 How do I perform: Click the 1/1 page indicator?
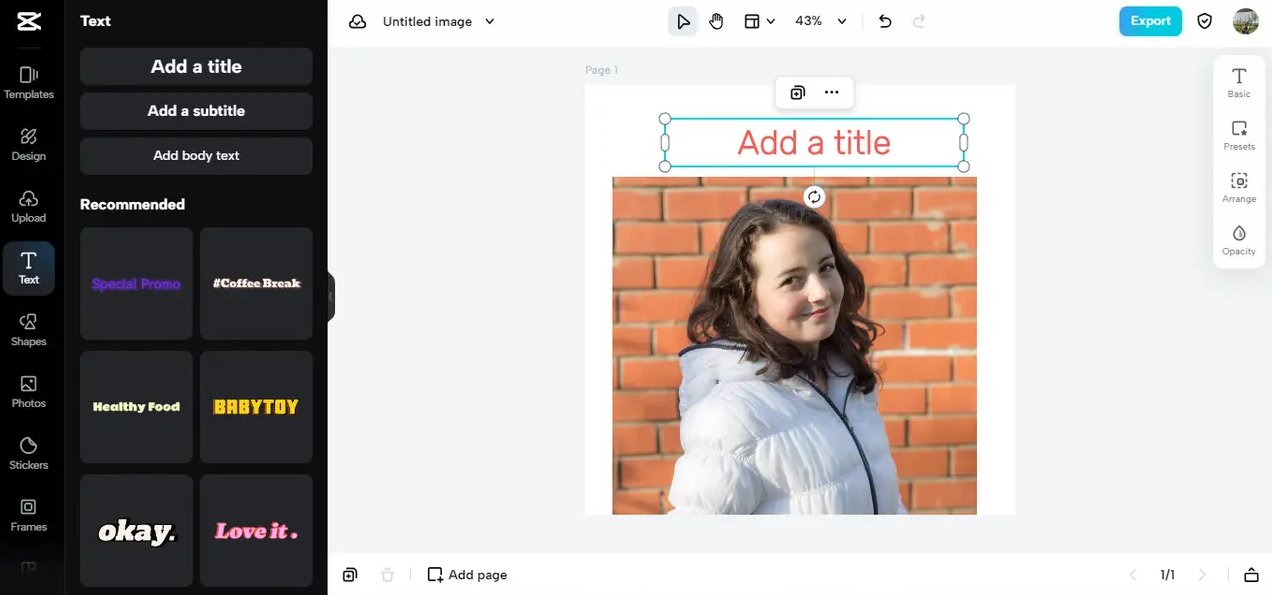tap(1167, 575)
